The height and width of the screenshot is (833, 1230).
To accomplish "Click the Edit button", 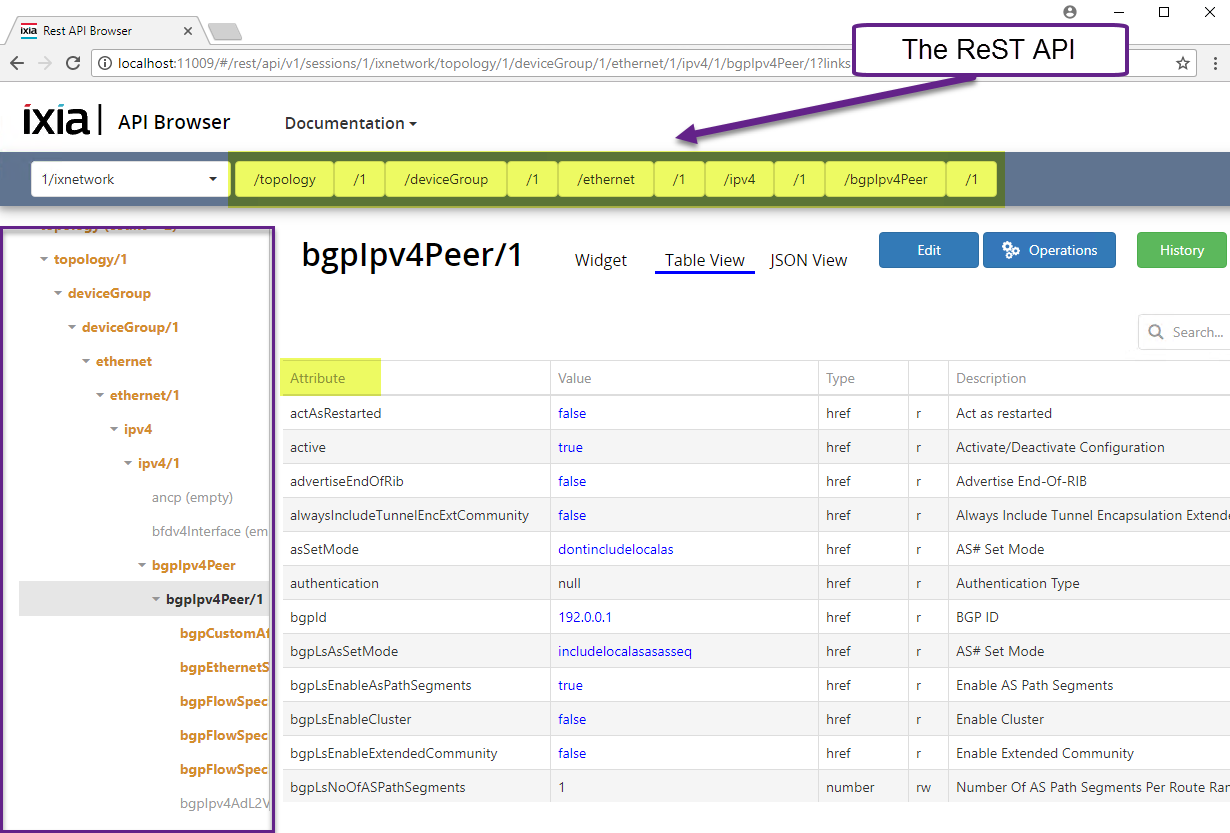I will click(x=928, y=250).
